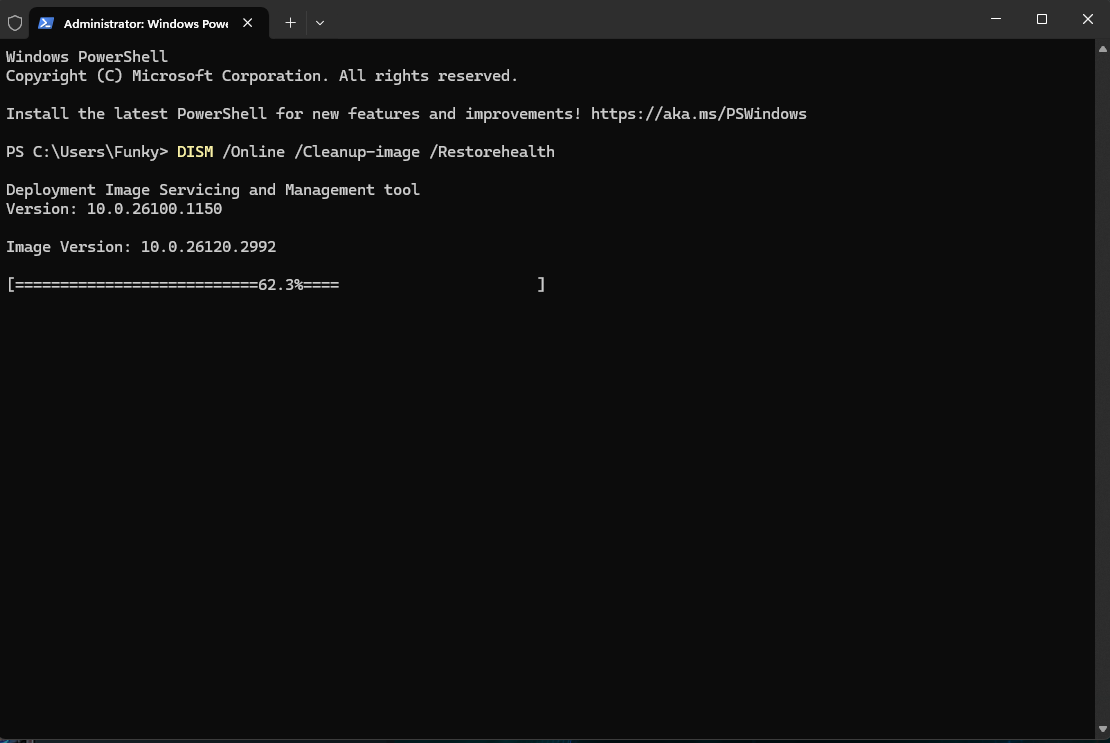1110x743 pixels.
Task: Click the Copyright (C) Microsoft Corporation line
Action: [x=262, y=76]
